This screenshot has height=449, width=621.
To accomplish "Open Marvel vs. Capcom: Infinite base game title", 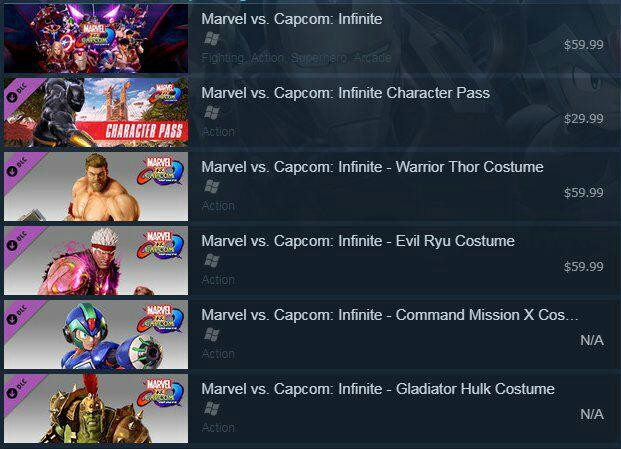I will click(x=292, y=19).
